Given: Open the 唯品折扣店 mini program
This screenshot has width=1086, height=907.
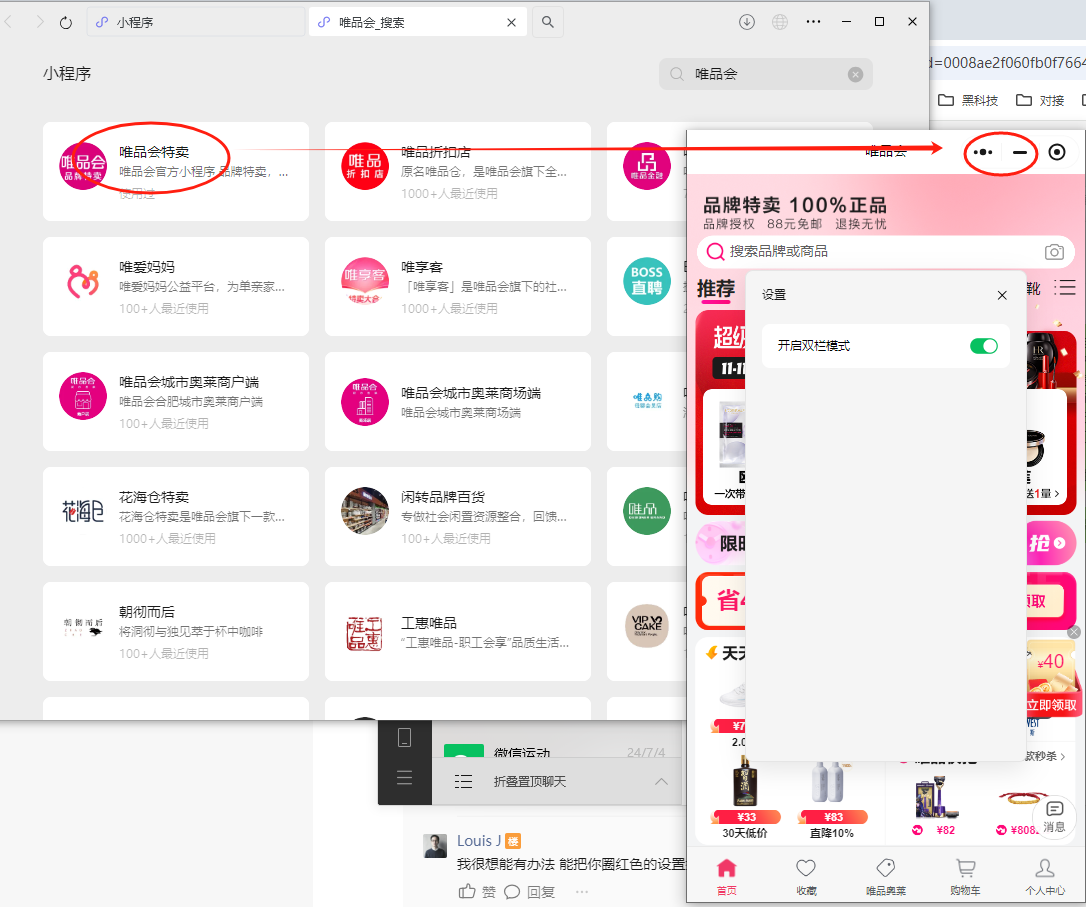Looking at the screenshot, I should 458,171.
